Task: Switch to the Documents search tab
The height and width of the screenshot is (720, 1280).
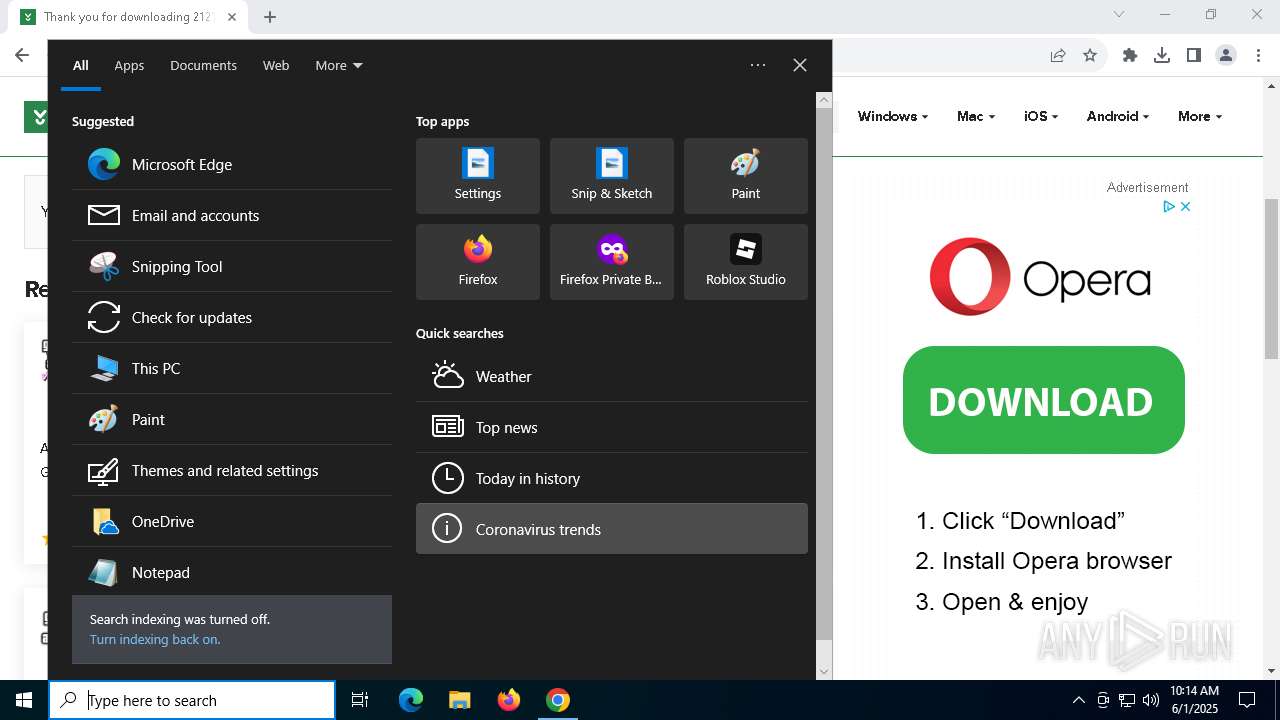Action: [x=203, y=65]
